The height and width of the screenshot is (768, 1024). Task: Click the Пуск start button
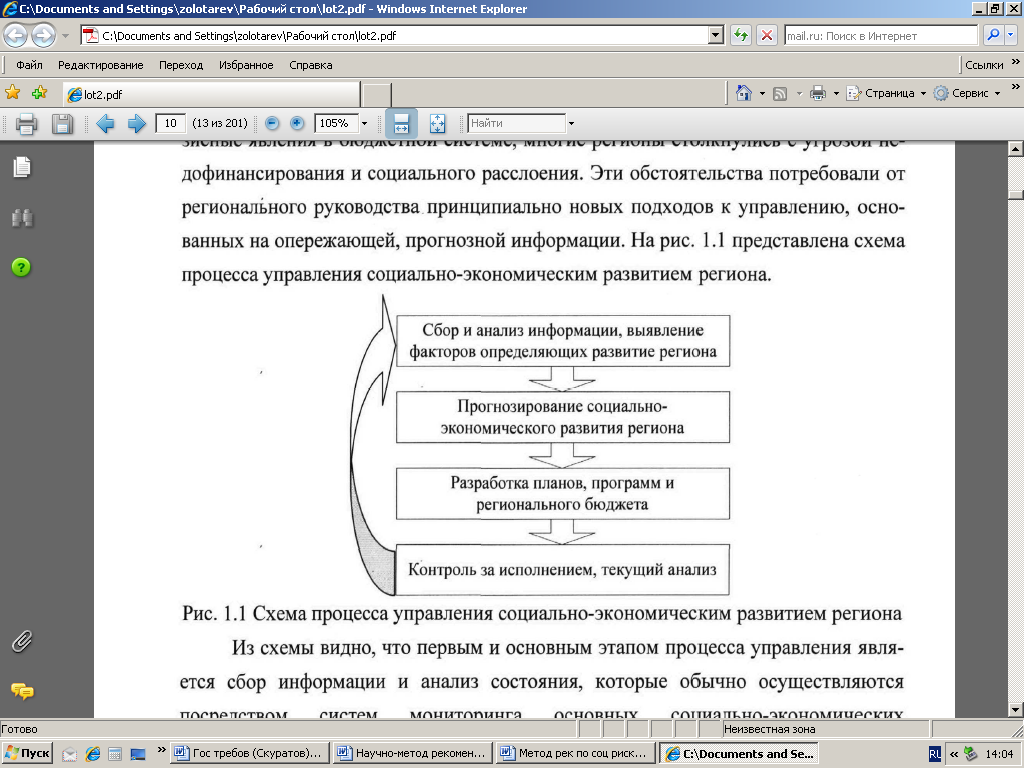27,754
